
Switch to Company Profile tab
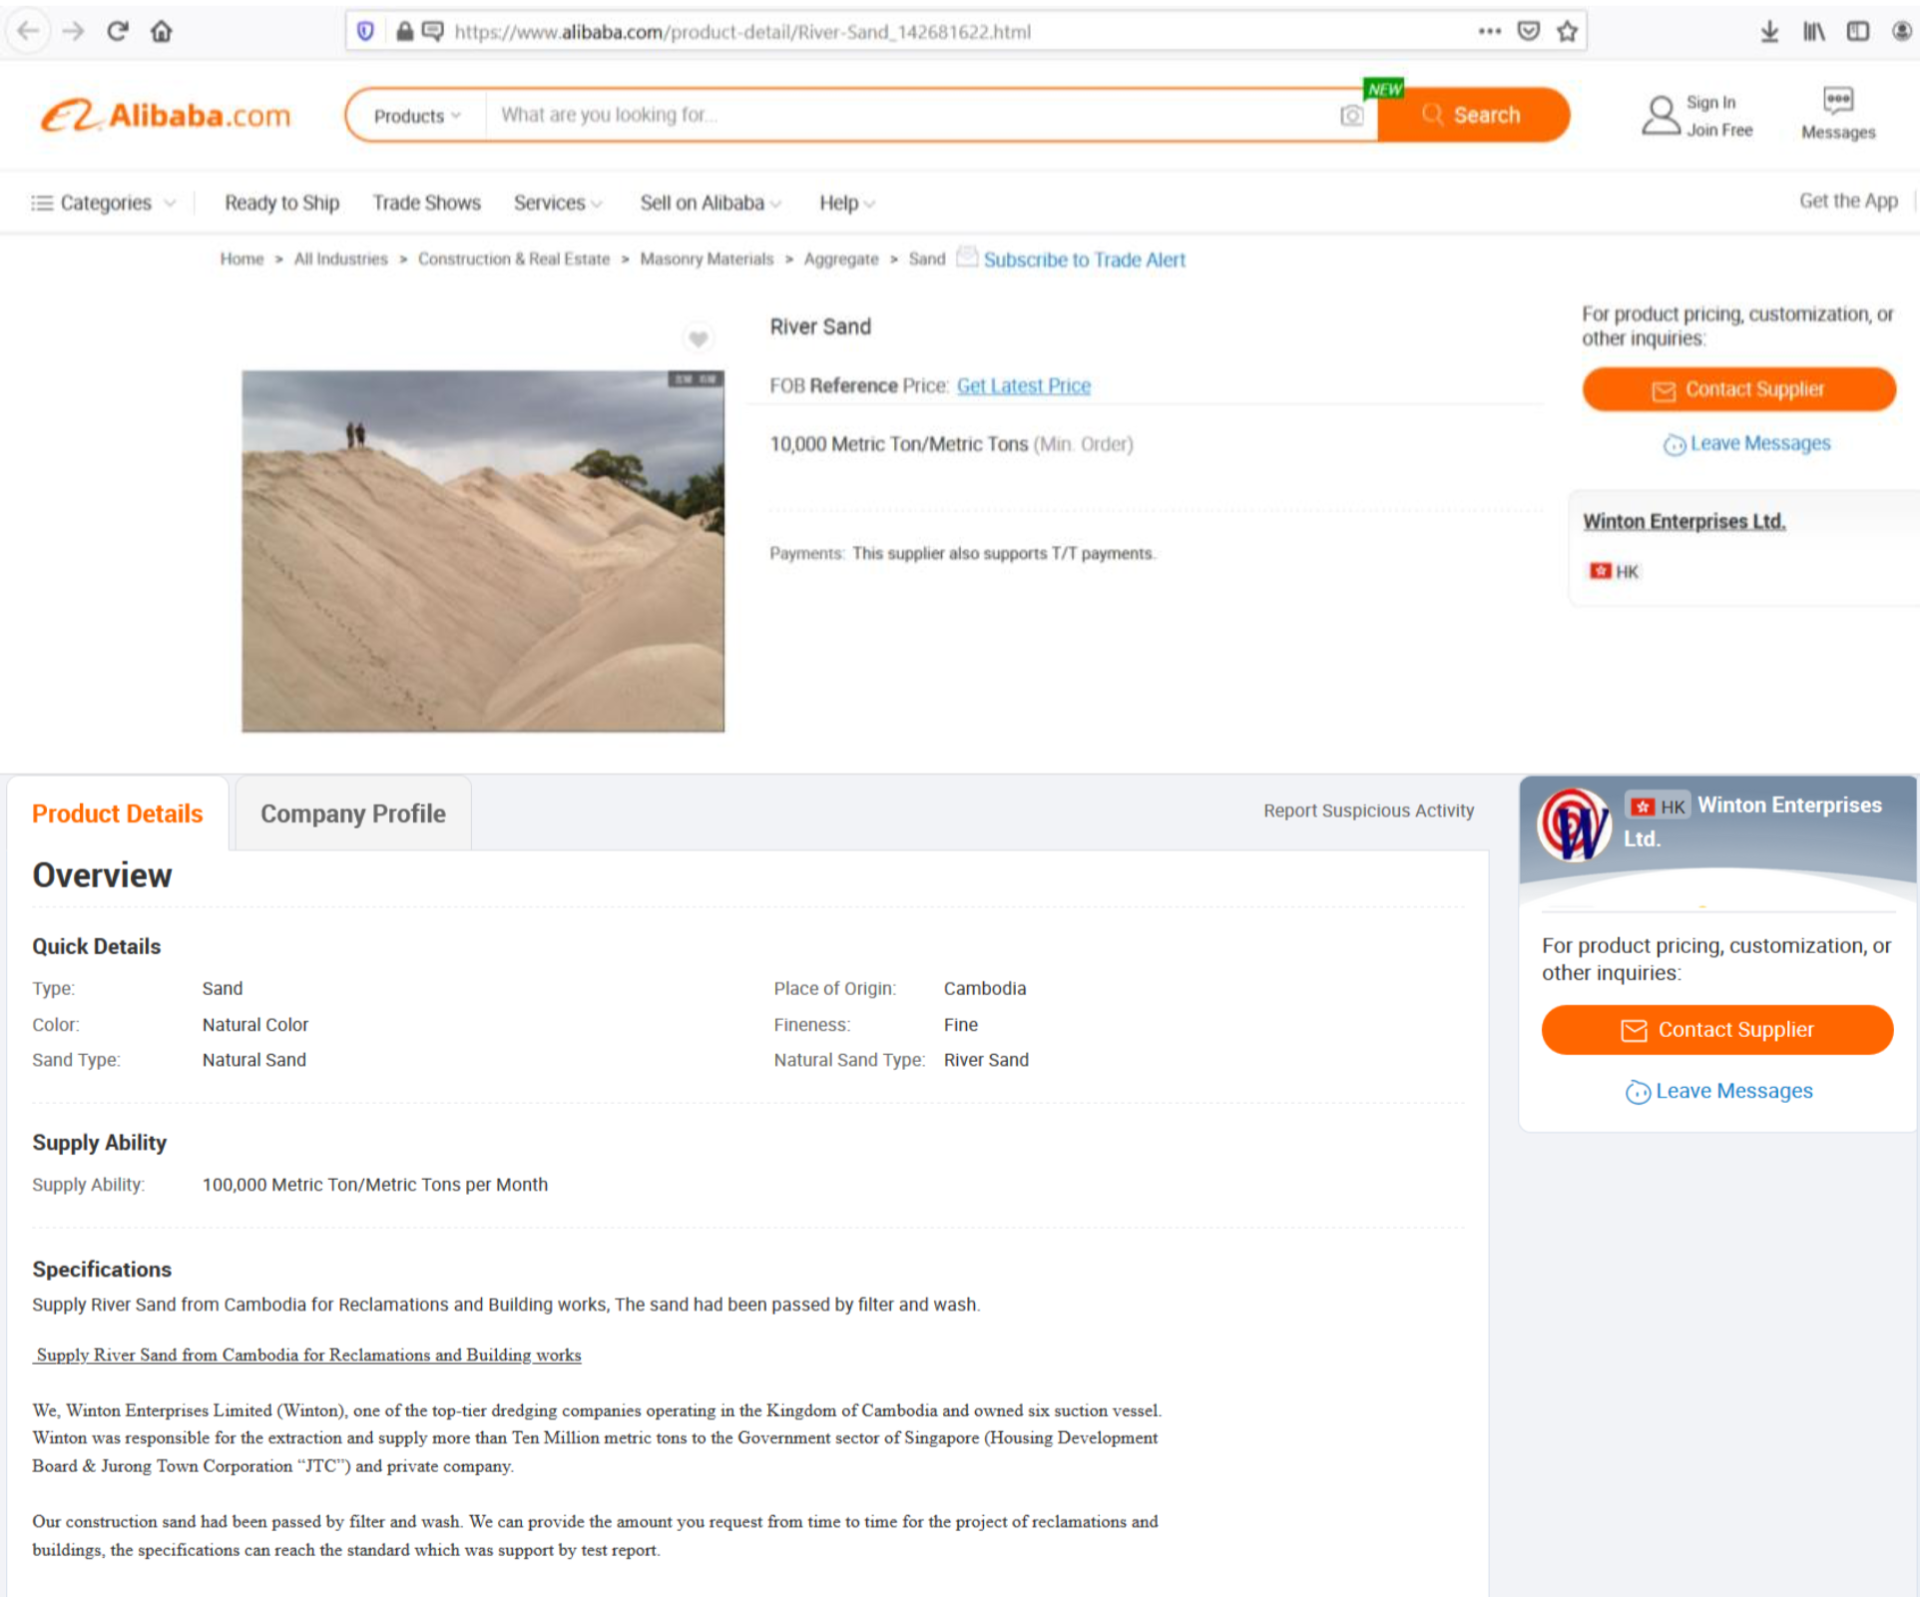pyautogui.click(x=352, y=814)
